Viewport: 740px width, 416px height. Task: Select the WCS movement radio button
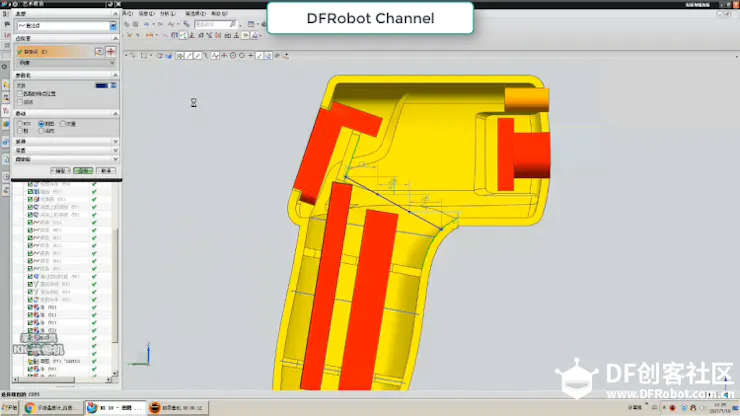pyautogui.click(x=20, y=124)
